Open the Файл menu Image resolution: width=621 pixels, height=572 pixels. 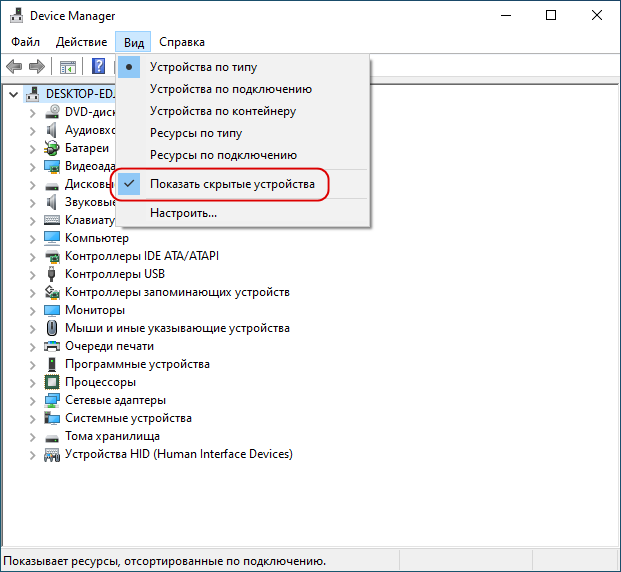point(25,42)
